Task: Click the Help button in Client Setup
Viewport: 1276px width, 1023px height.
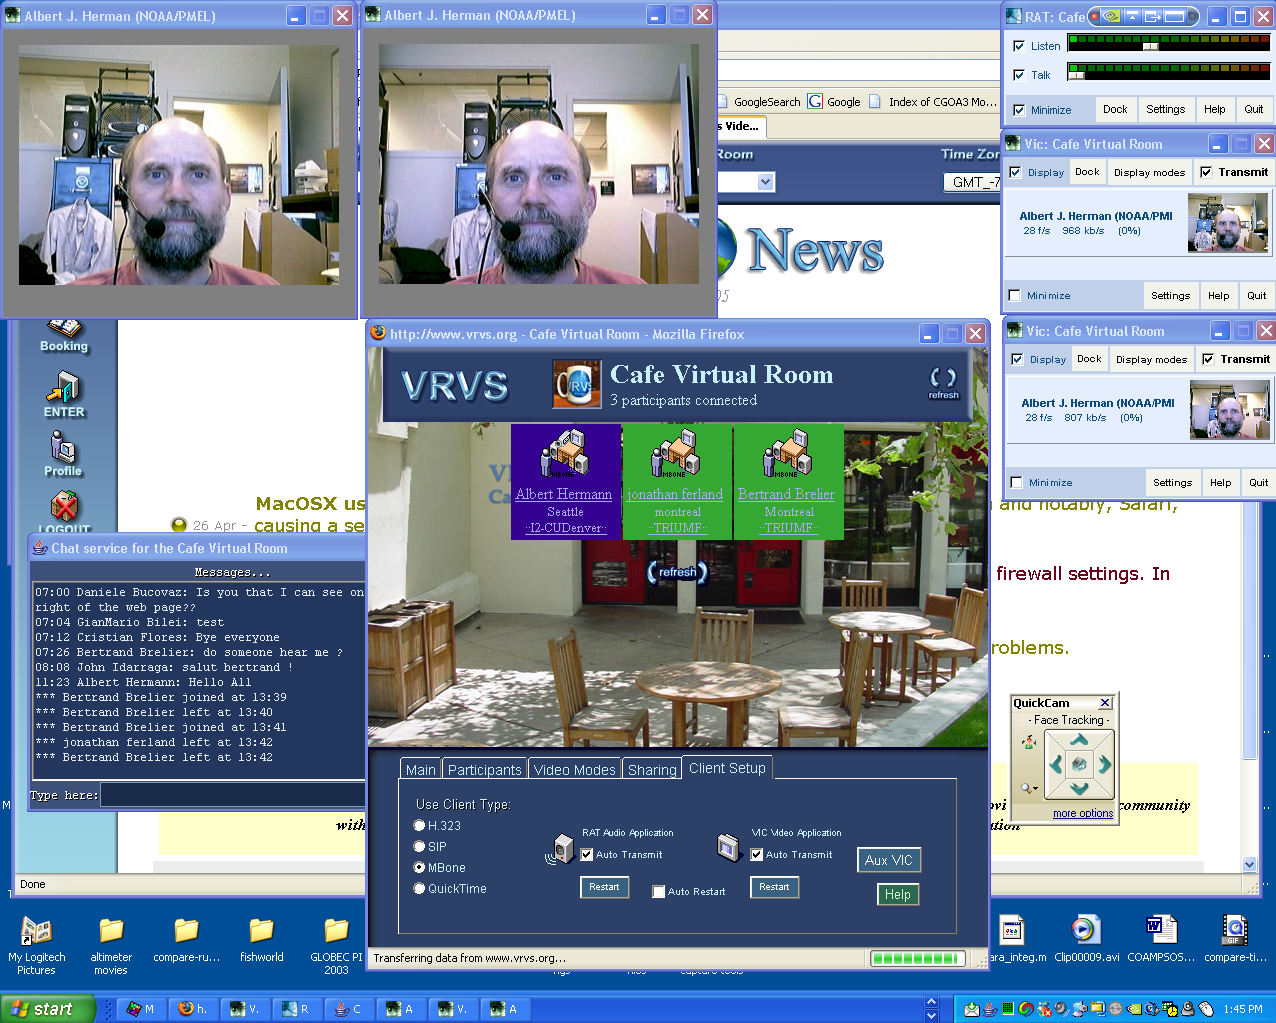Action: (x=898, y=895)
